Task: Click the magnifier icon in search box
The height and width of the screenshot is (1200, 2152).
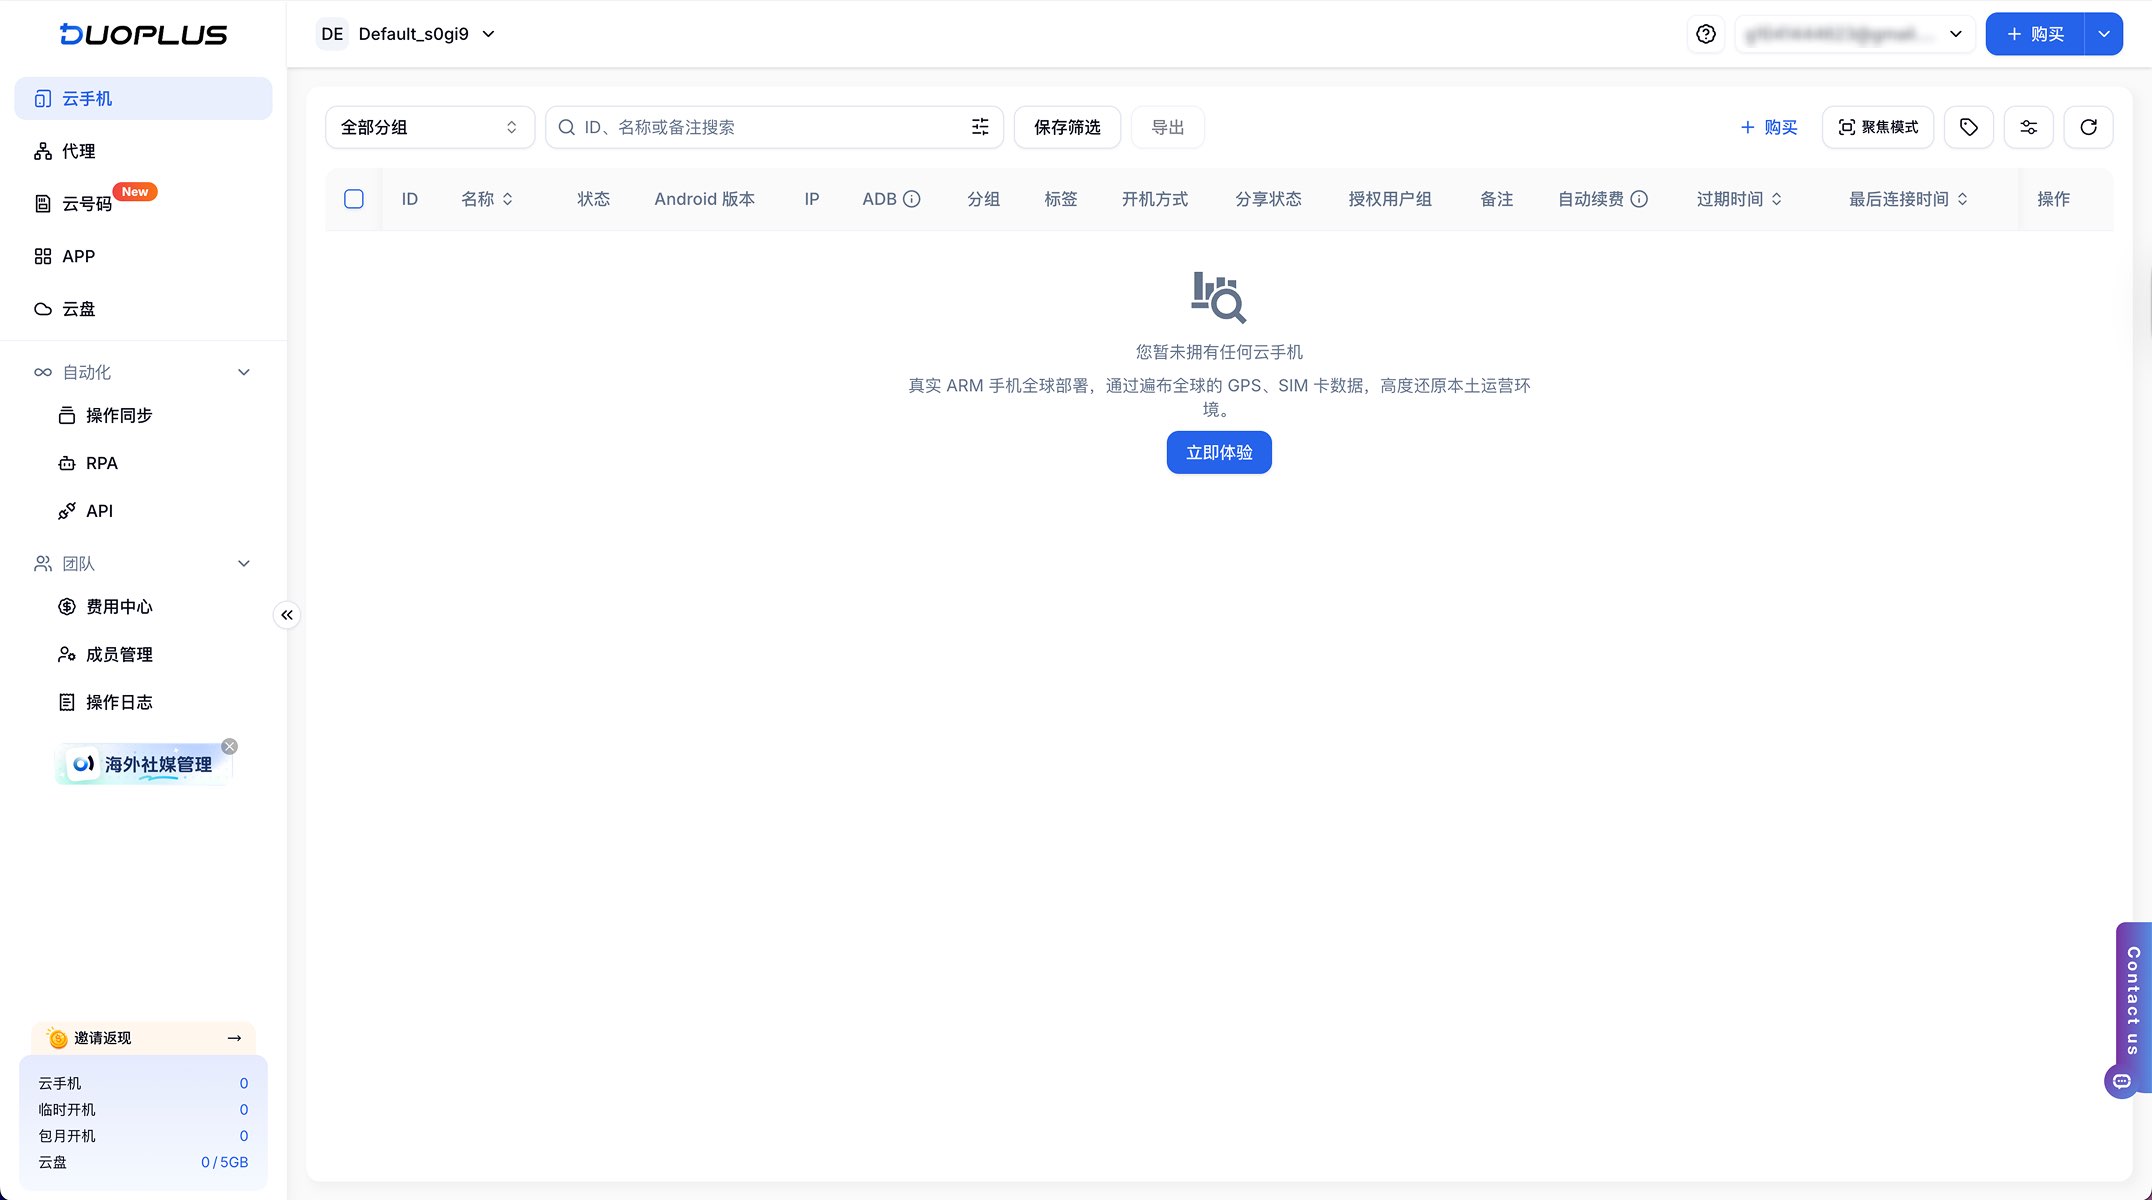Action: (566, 127)
